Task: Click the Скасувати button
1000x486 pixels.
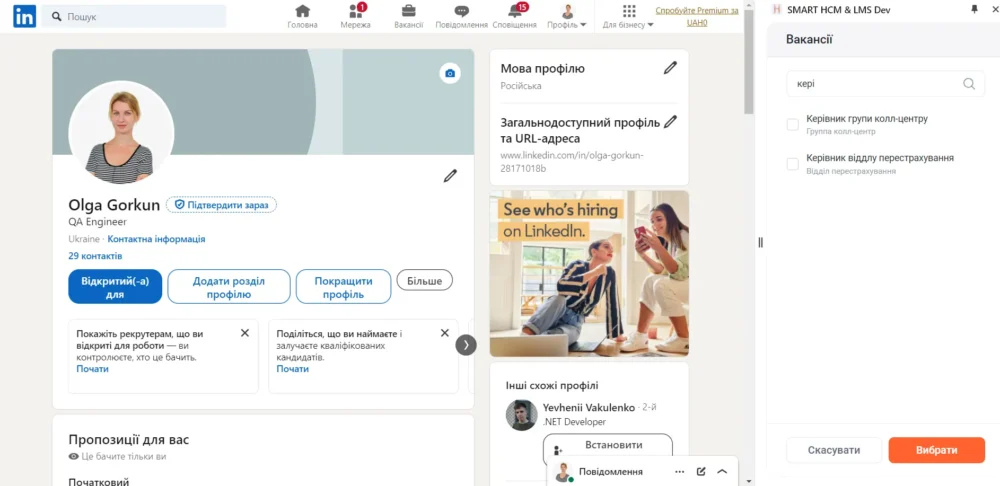Action: (x=834, y=450)
